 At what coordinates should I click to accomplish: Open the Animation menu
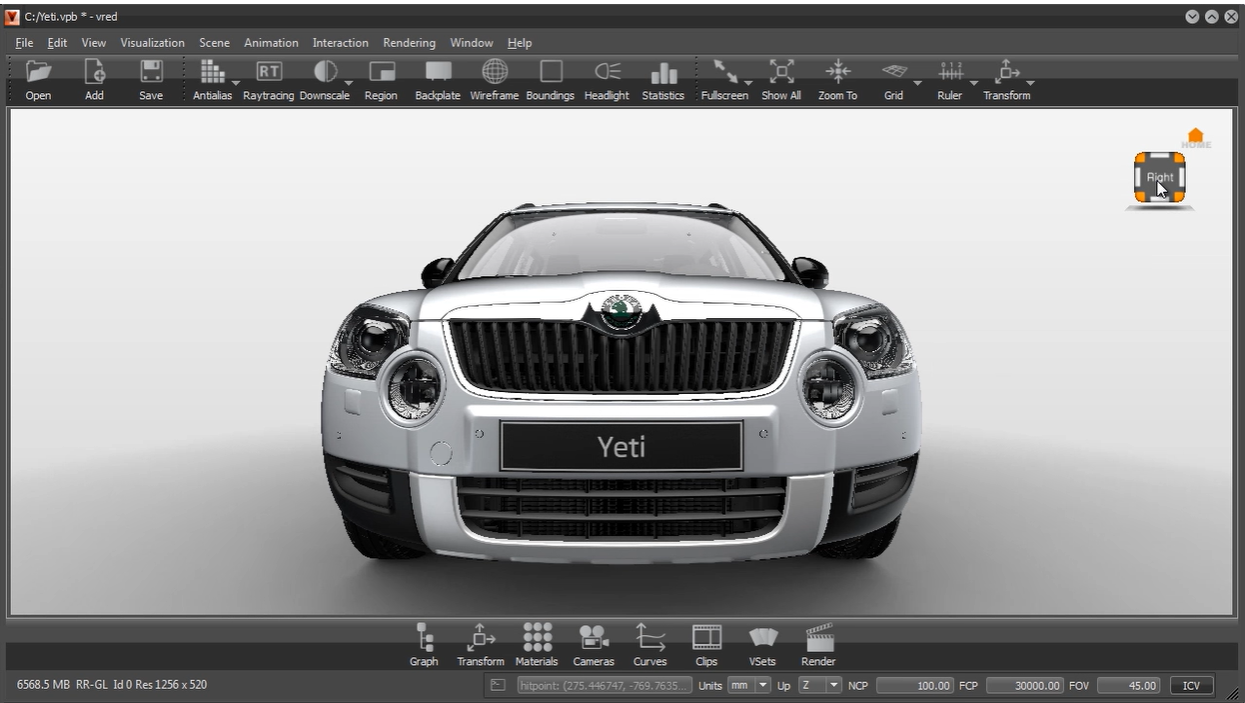point(271,43)
